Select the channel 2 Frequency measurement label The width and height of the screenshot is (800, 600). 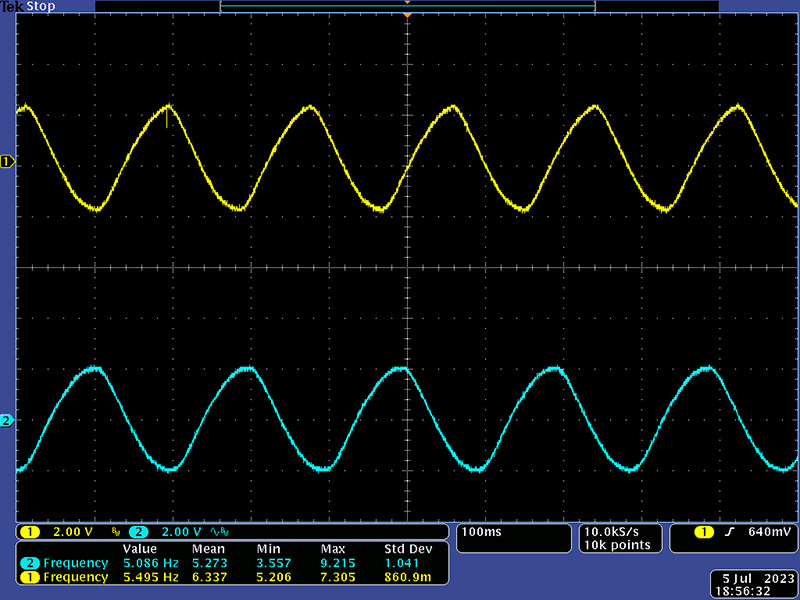pyautogui.click(x=76, y=563)
